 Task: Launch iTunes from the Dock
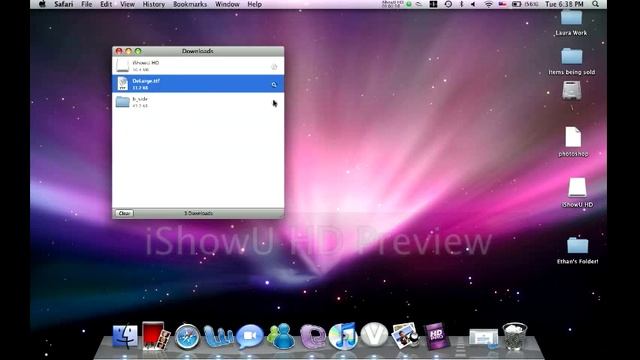(x=343, y=336)
